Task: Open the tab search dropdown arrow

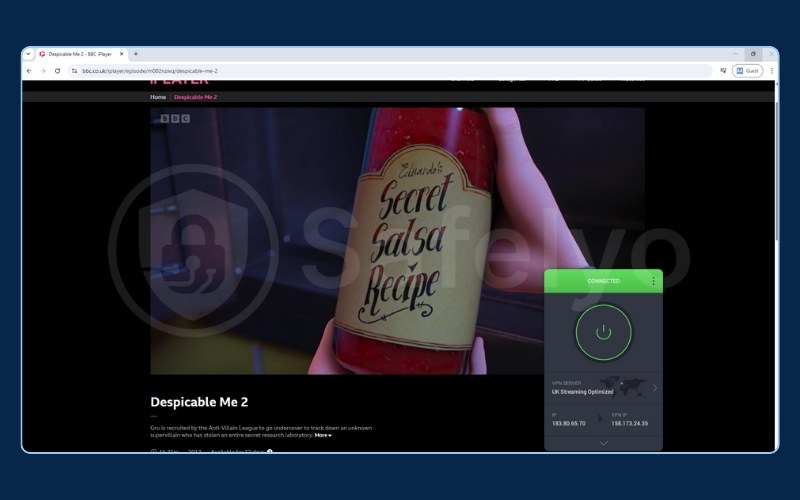Action: [28, 54]
